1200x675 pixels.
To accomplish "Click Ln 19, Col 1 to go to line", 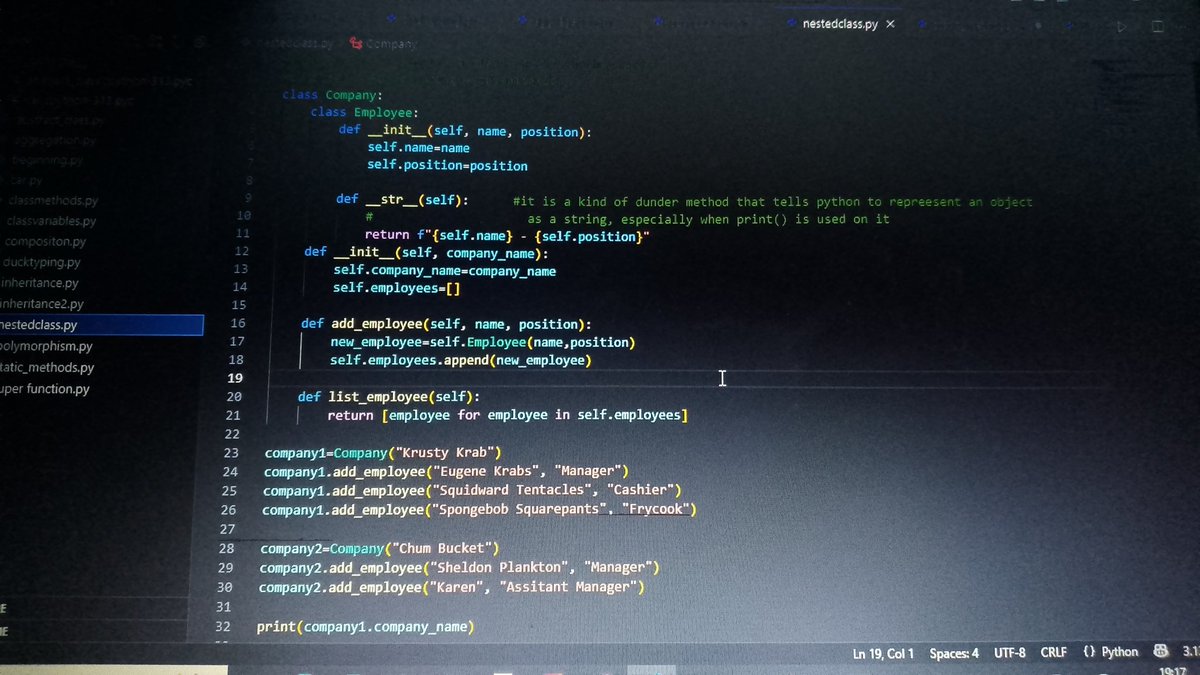I will click(883, 652).
